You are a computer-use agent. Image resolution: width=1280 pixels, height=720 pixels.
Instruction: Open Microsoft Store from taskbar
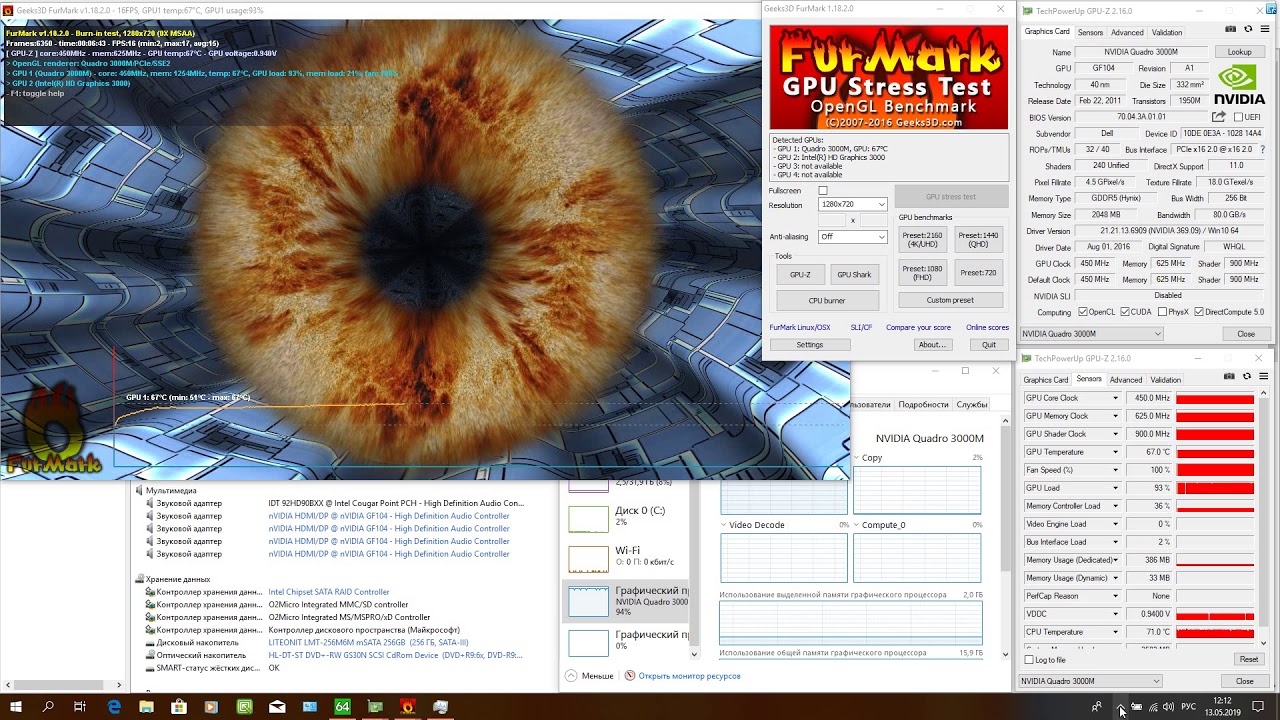[179, 707]
